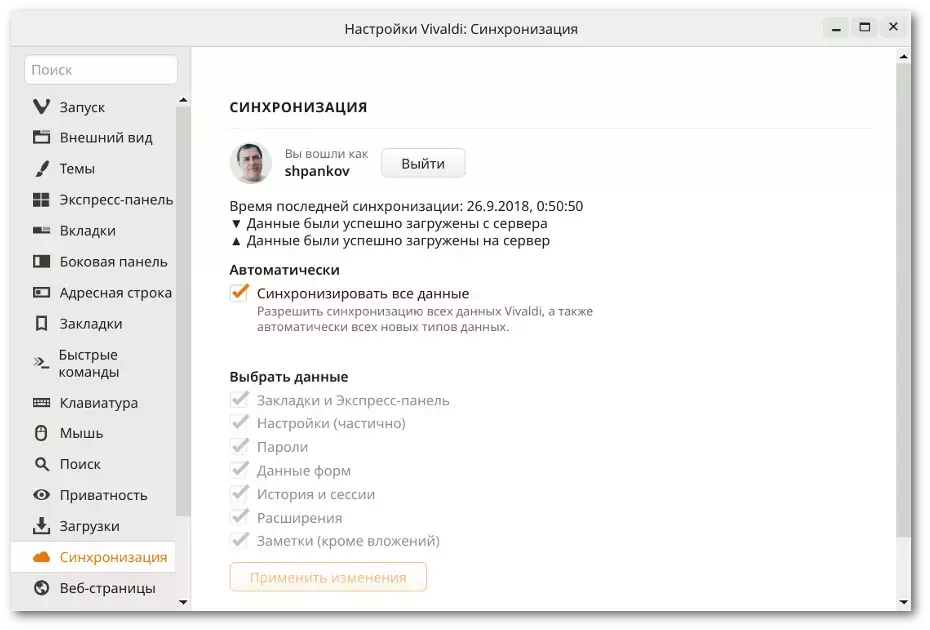Toggle the Данные форм checkbox

click(x=239, y=470)
